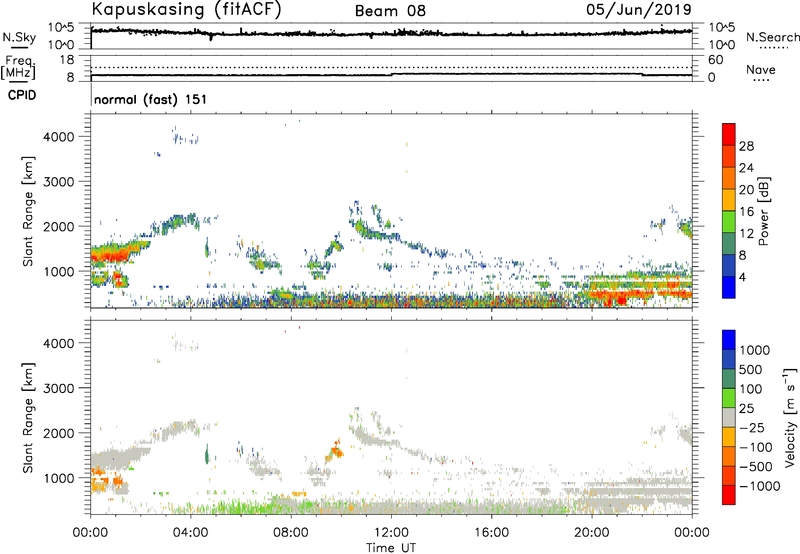Click the 'Slant Range [km]' label of velocity panel
800x554 pixels.
28,418
